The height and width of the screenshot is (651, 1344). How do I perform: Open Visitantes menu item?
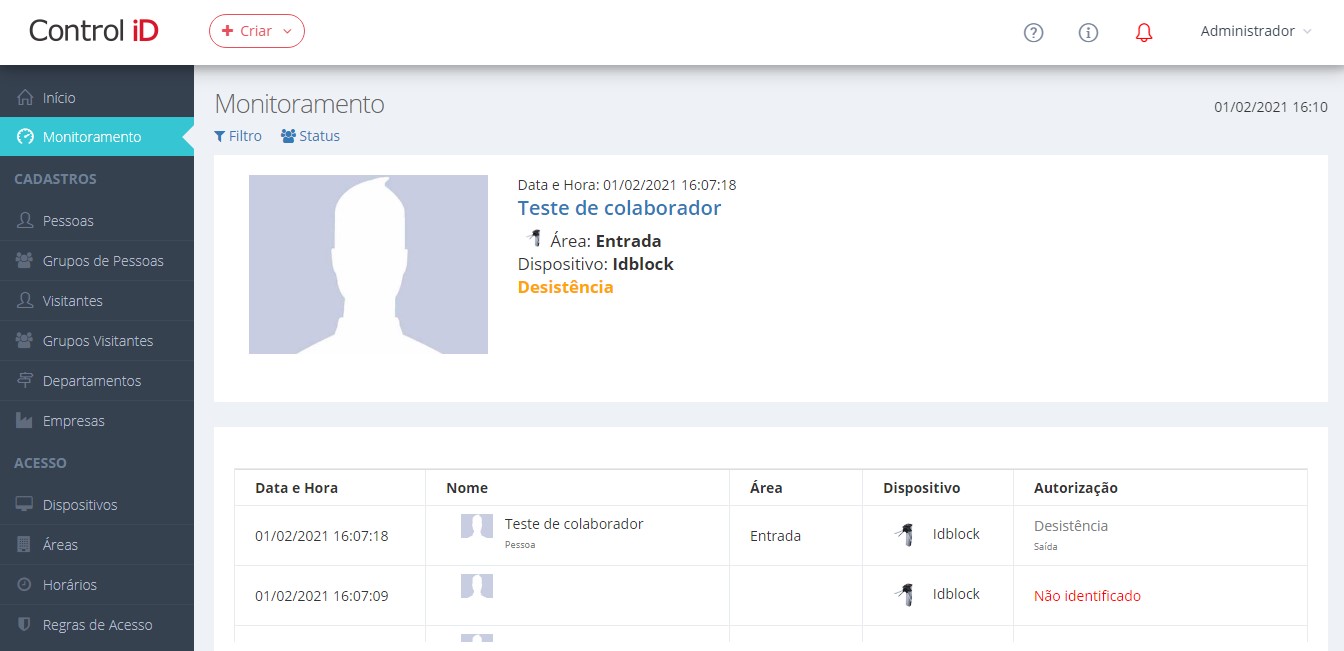click(x=97, y=301)
